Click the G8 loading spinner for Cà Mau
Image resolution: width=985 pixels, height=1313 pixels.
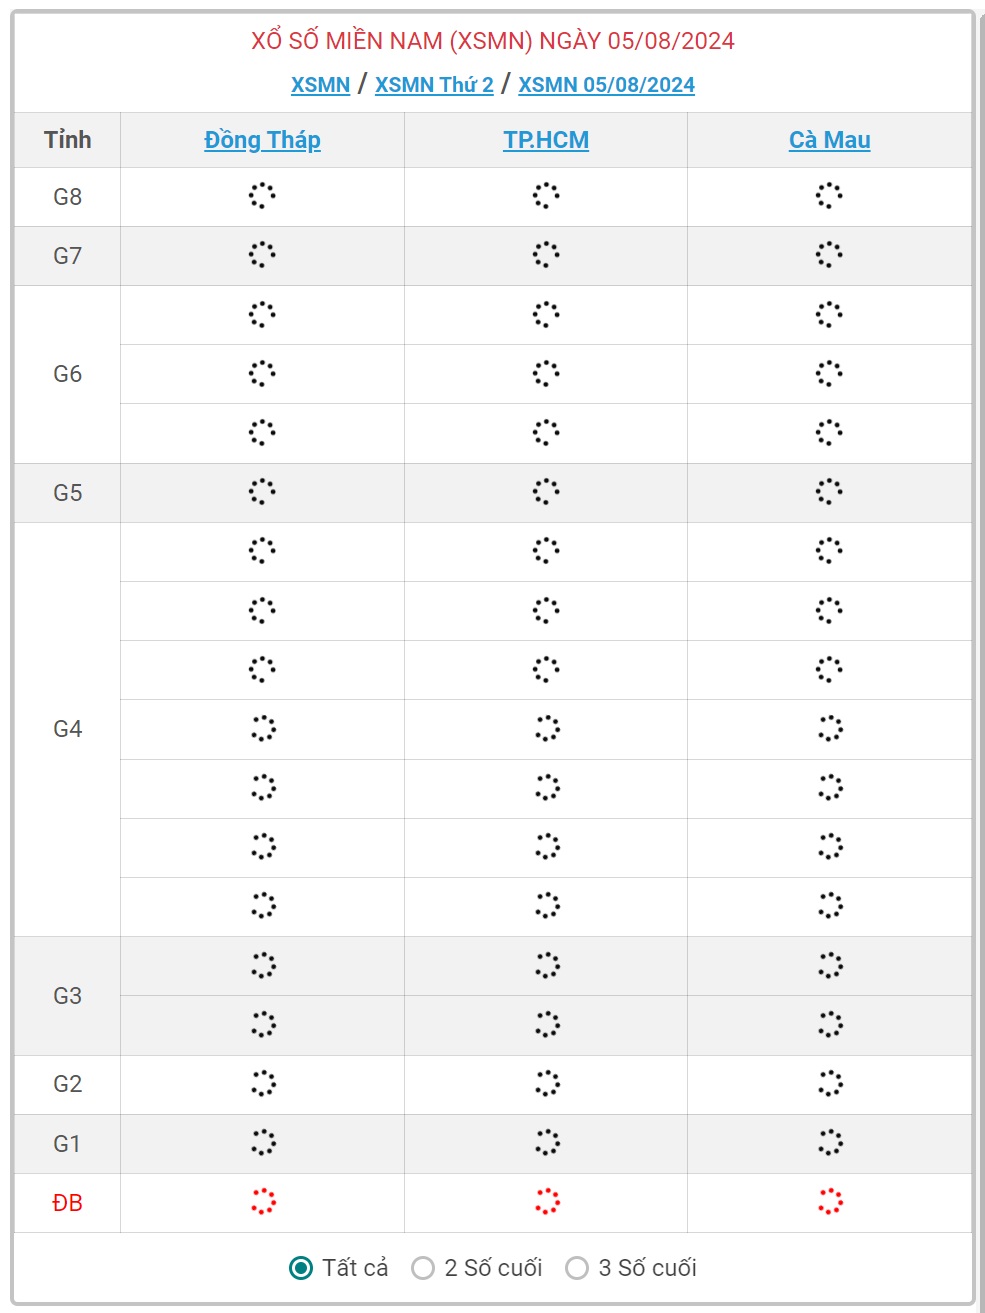829,196
